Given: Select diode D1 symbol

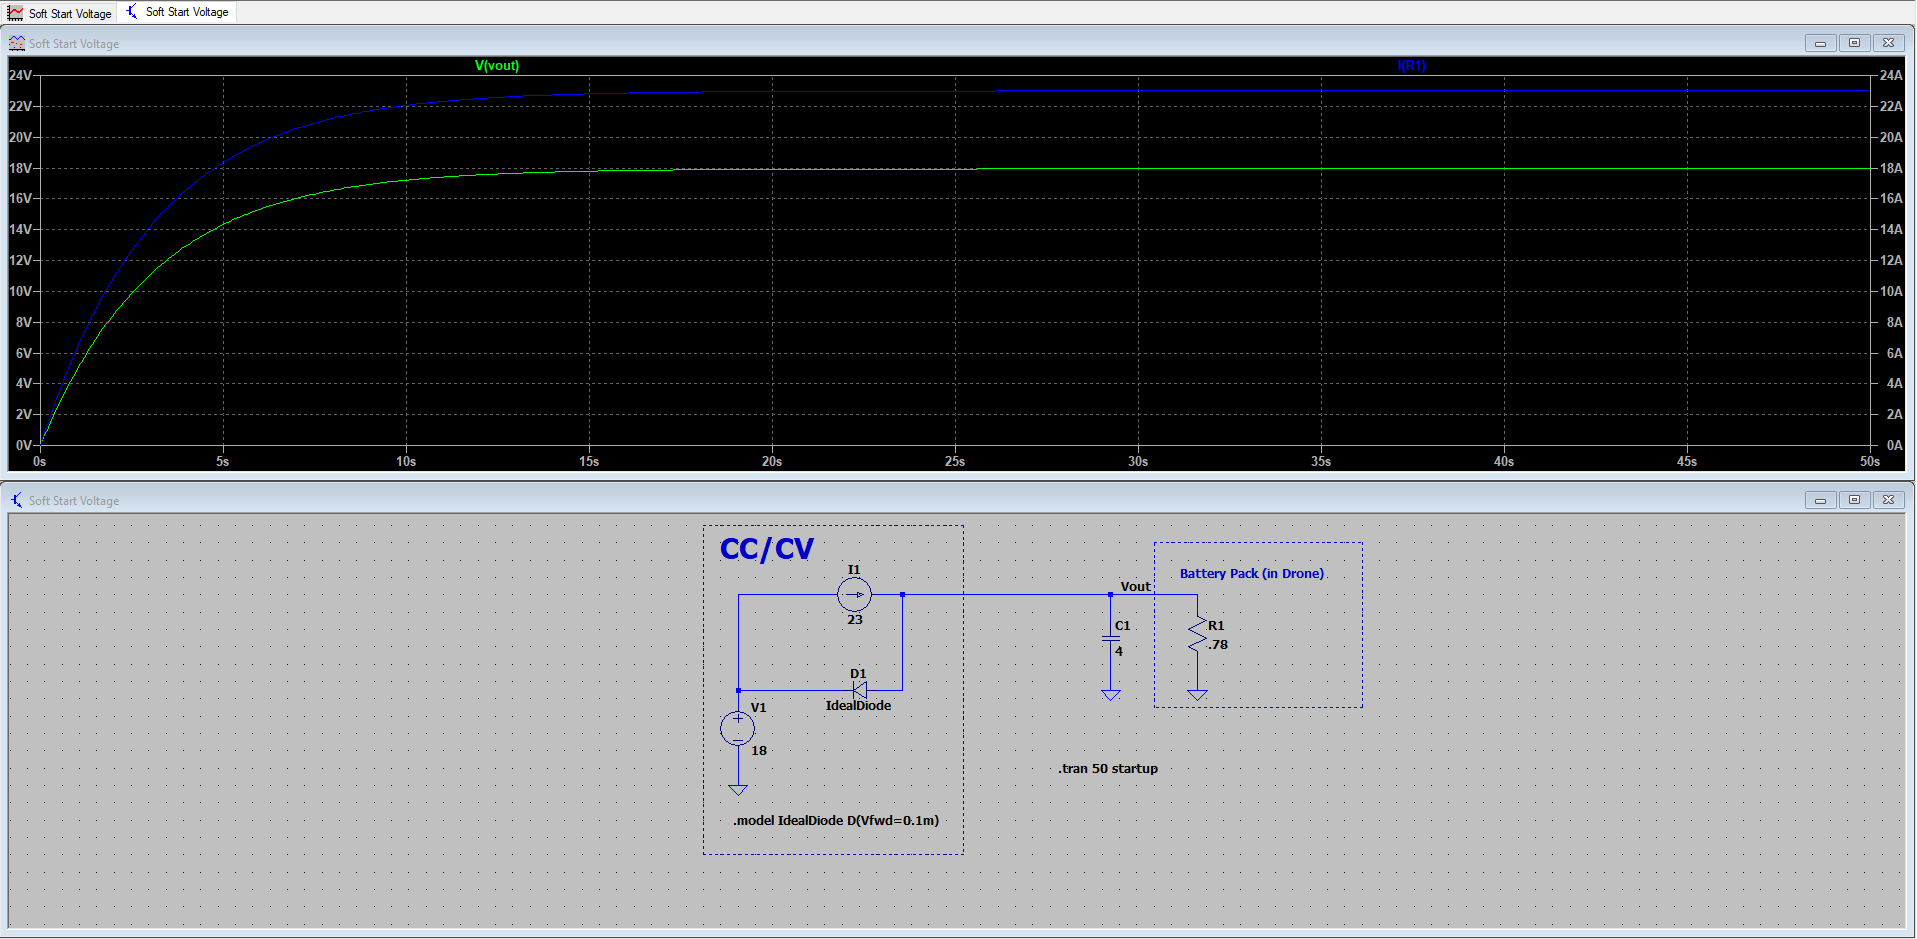Looking at the screenshot, I should pyautogui.click(x=859, y=690).
